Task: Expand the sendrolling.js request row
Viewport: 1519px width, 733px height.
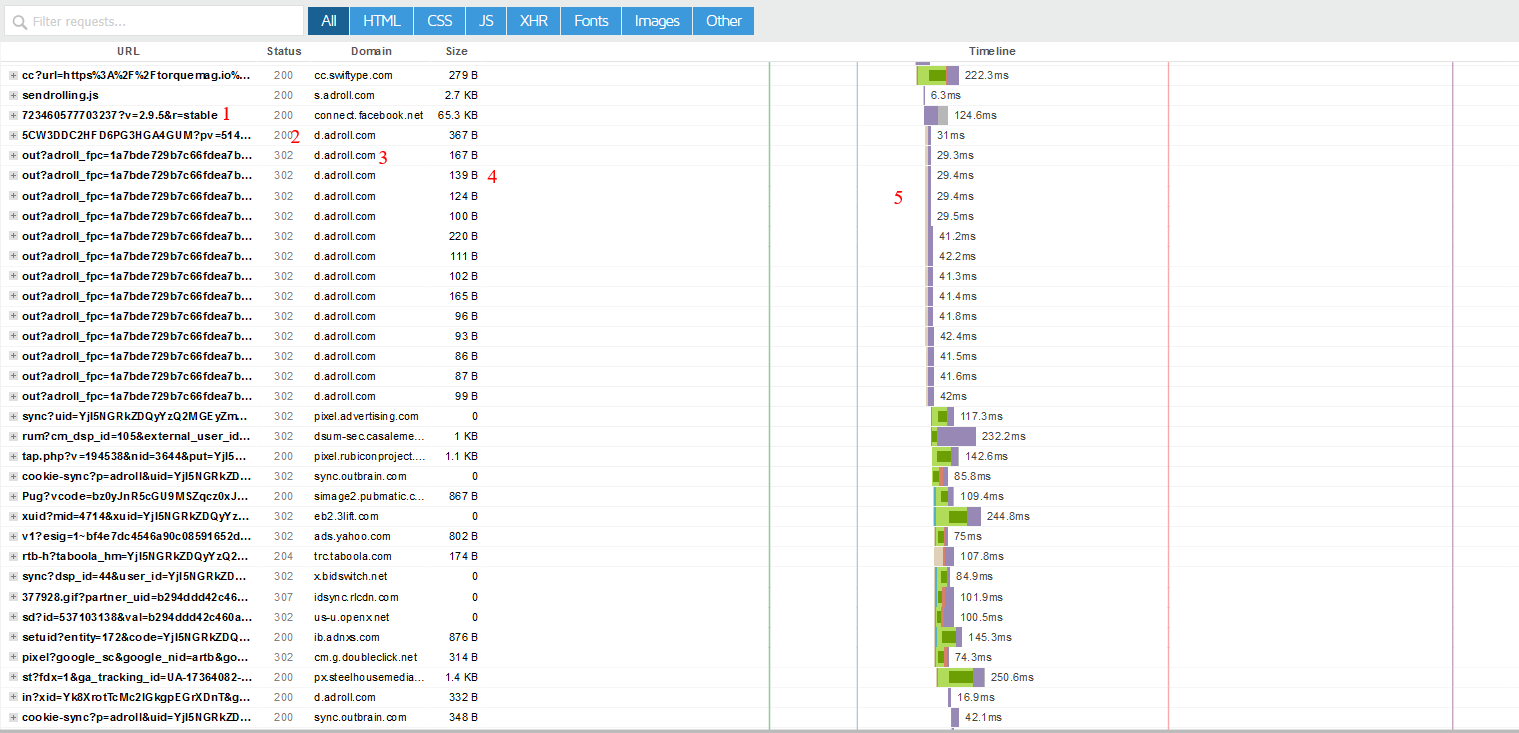Action: coord(13,95)
